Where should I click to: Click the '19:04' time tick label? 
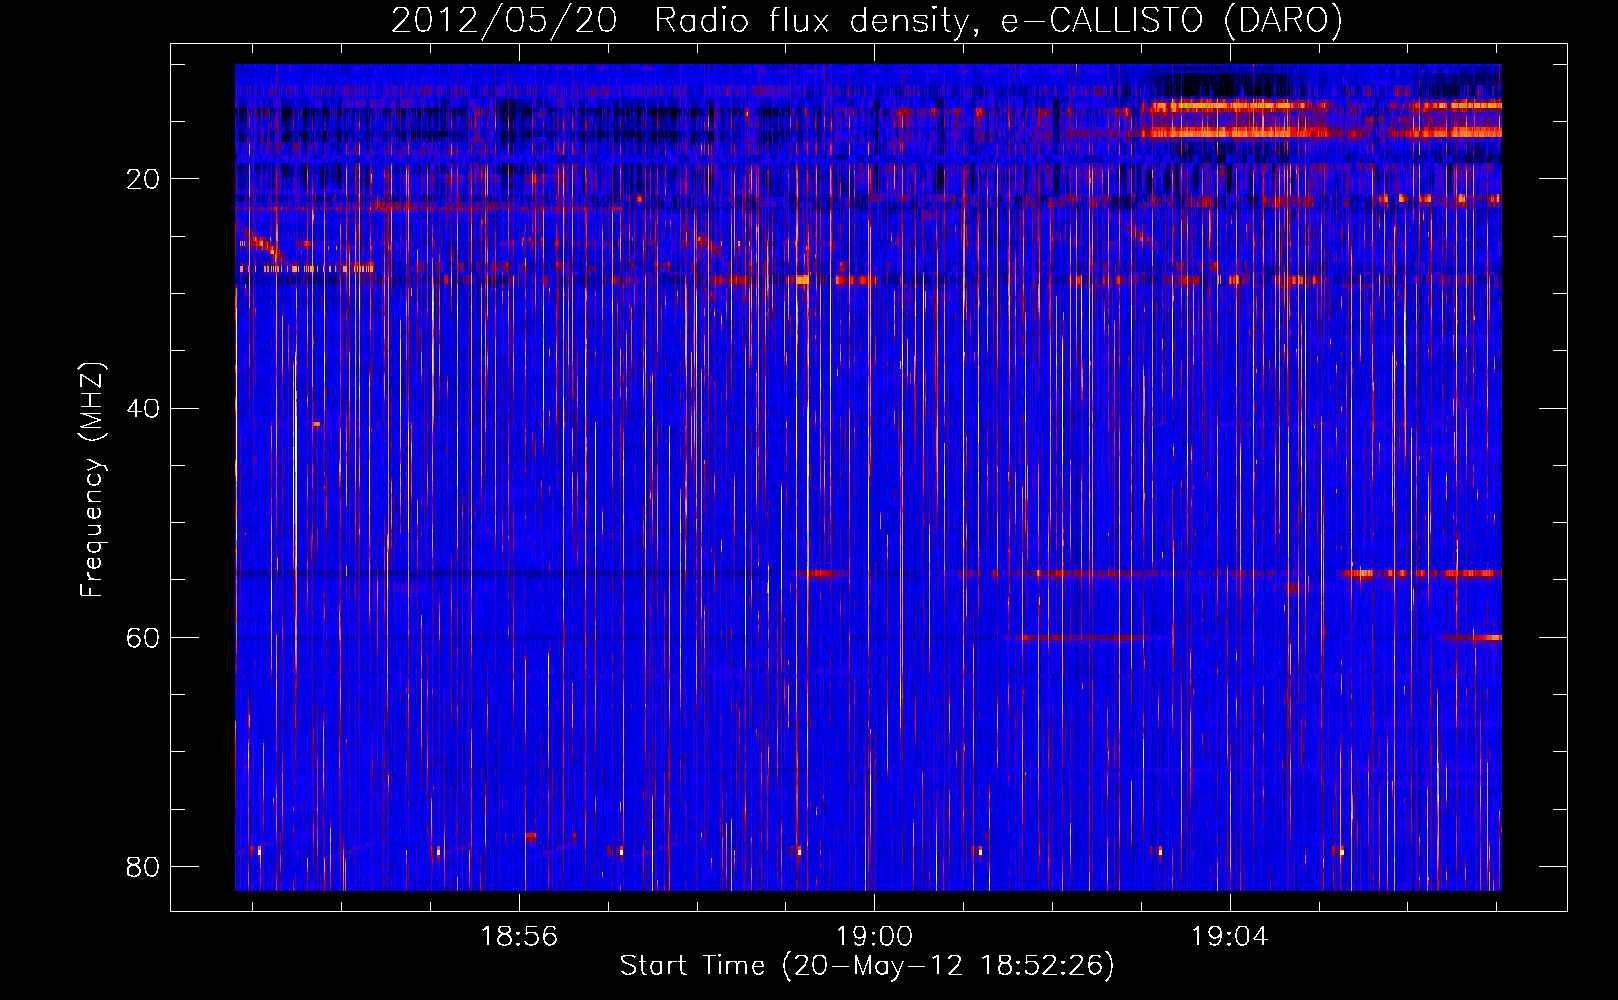1229,937
